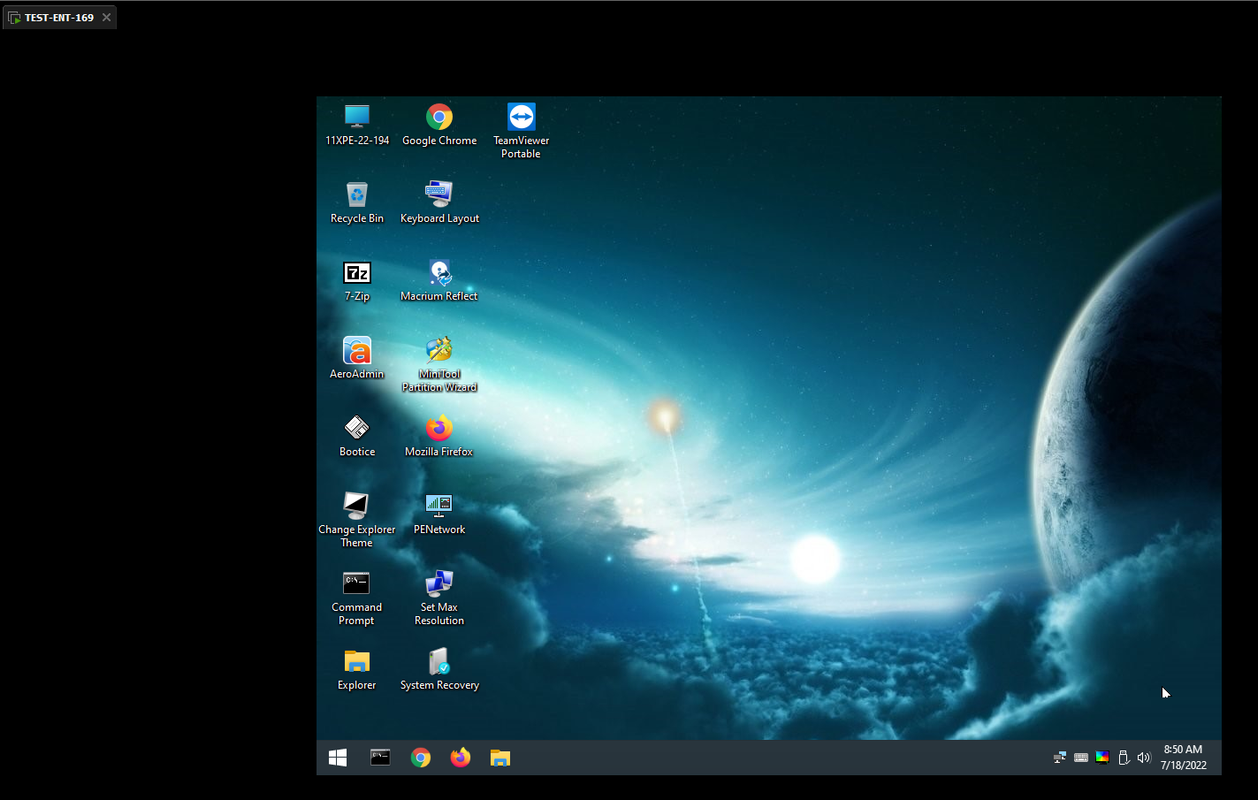
Task: Click the keyboard tray icon
Action: 1081,758
